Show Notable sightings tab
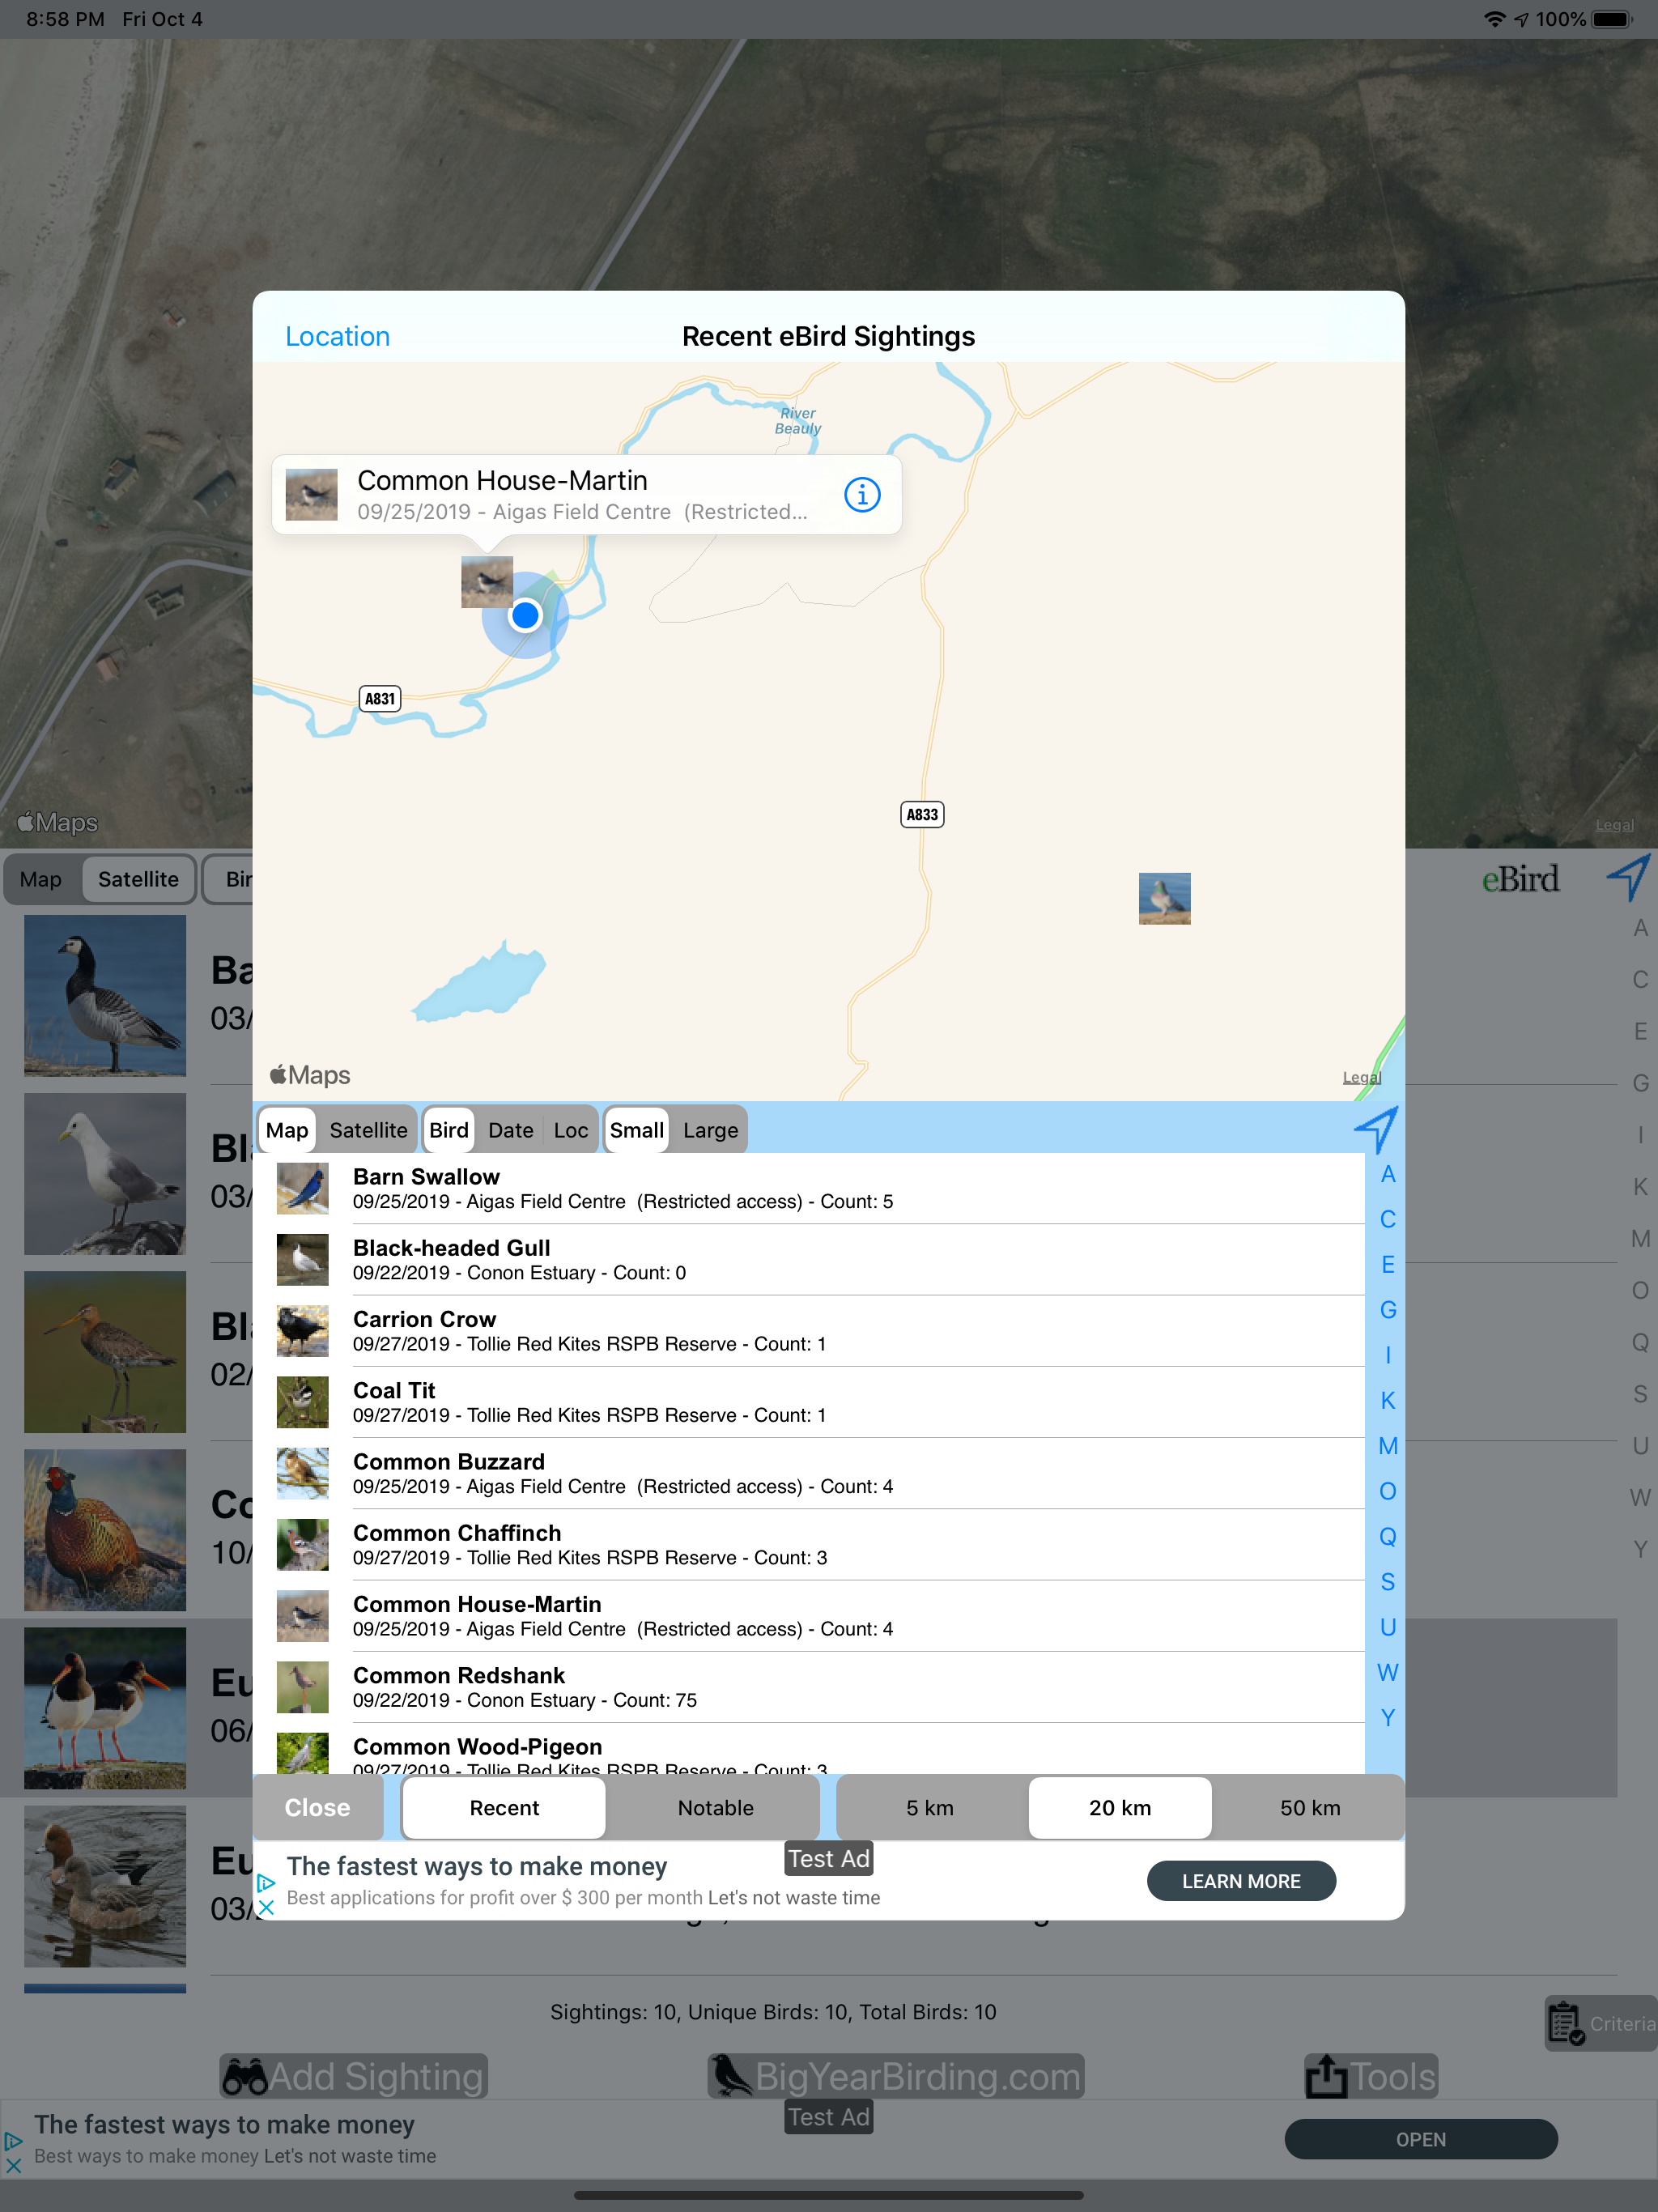 [716, 1807]
